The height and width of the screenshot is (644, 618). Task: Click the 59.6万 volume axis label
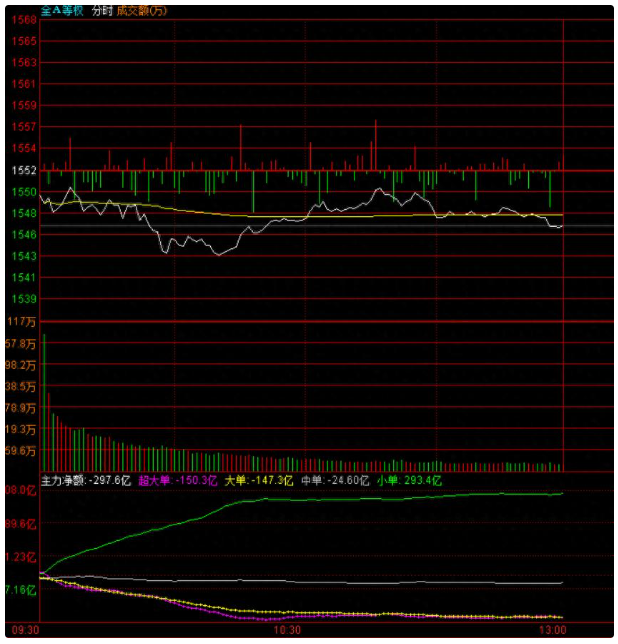coord(22,451)
